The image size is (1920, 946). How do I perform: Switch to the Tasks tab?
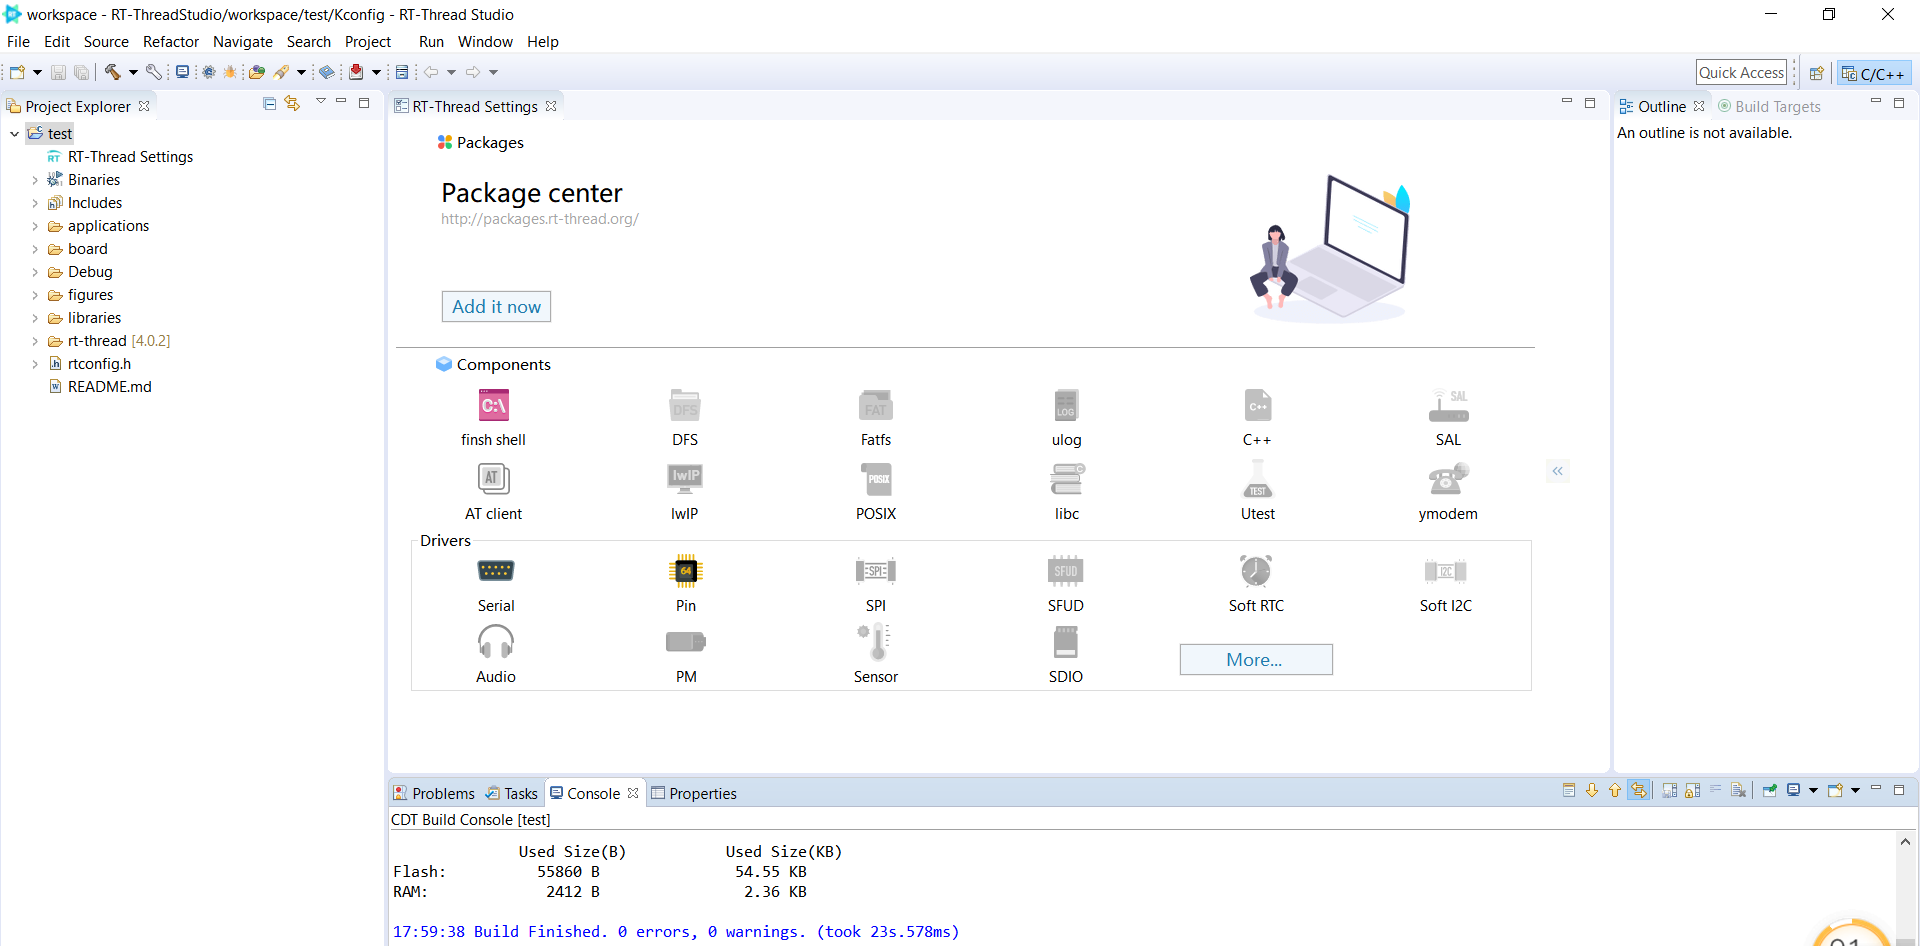pos(512,793)
